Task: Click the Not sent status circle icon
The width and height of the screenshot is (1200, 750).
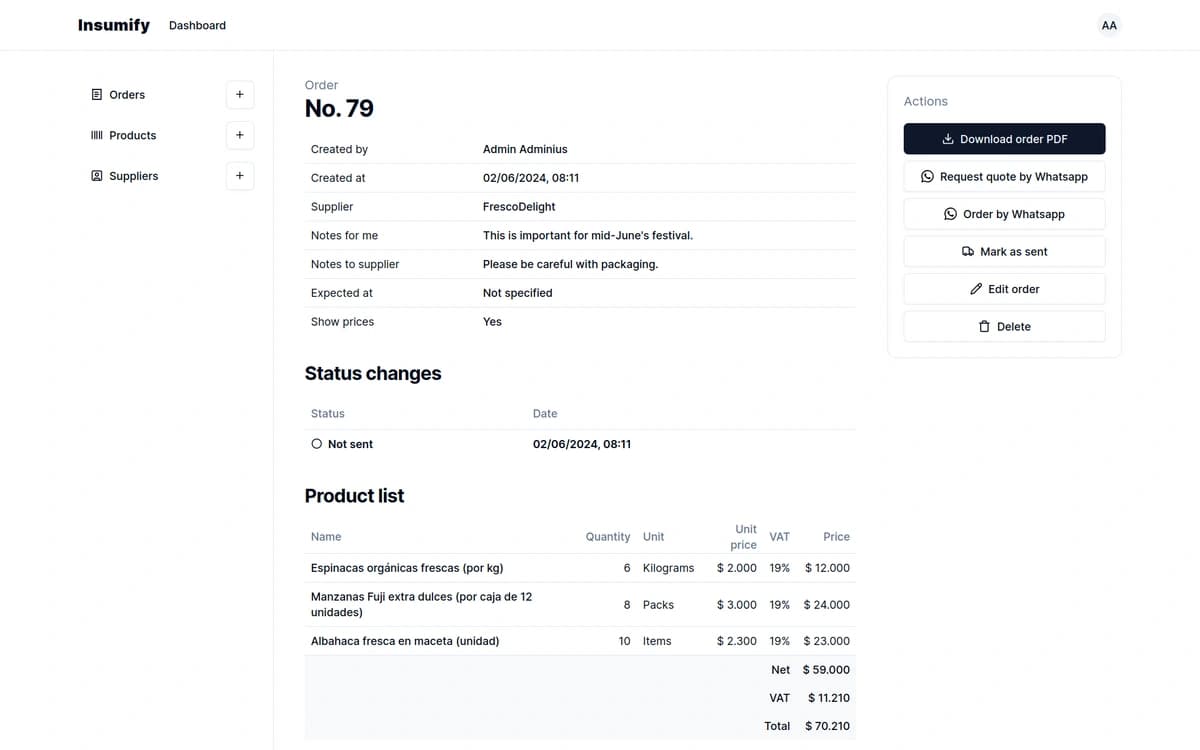Action: click(x=317, y=443)
